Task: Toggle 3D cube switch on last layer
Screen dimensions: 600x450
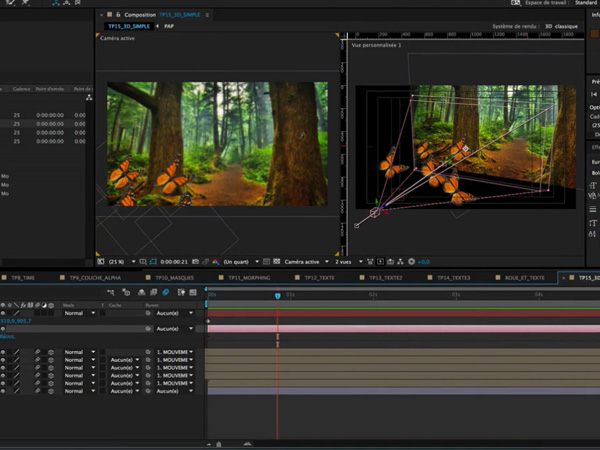Action: [x=51, y=391]
